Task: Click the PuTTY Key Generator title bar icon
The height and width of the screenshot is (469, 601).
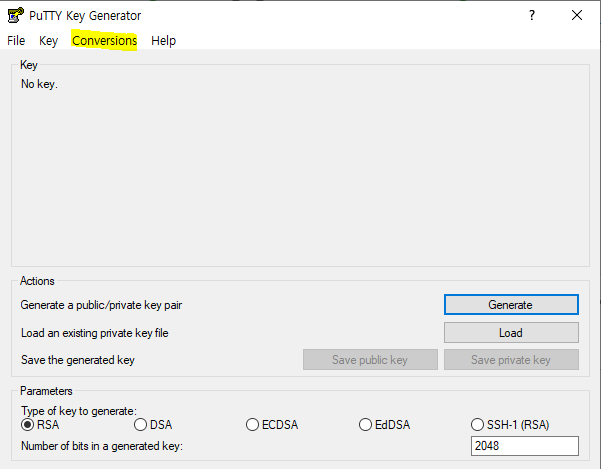Action: 15,15
